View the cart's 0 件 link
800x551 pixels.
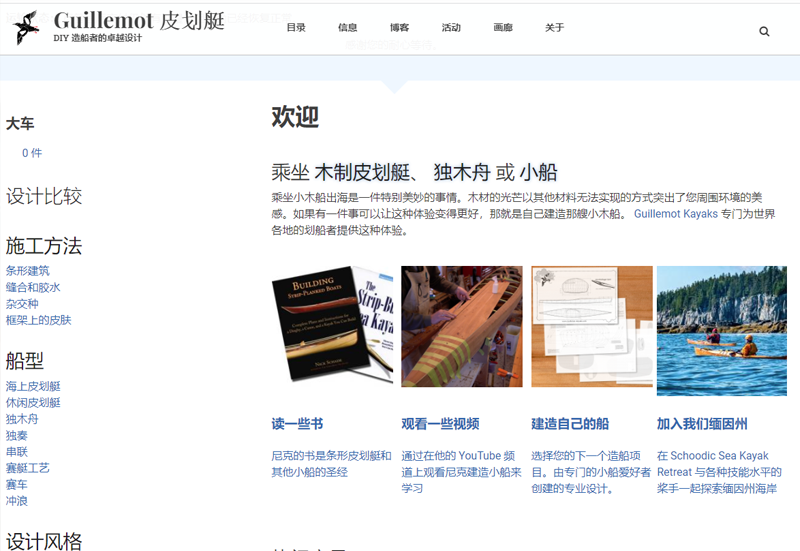pos(32,153)
